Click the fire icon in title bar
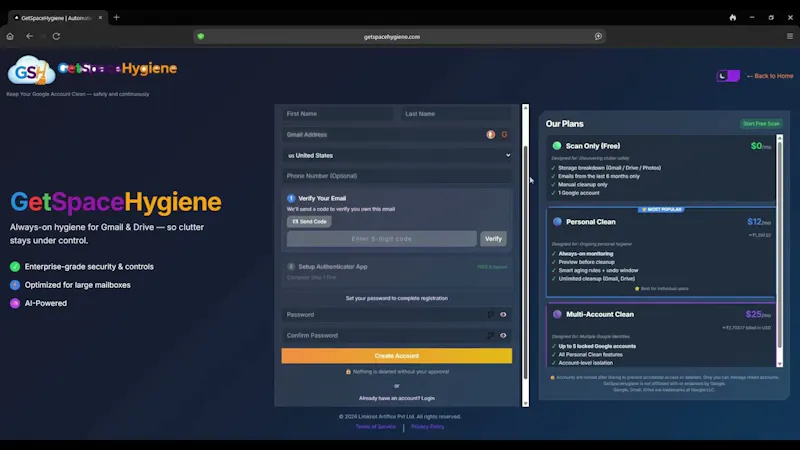 [733, 17]
